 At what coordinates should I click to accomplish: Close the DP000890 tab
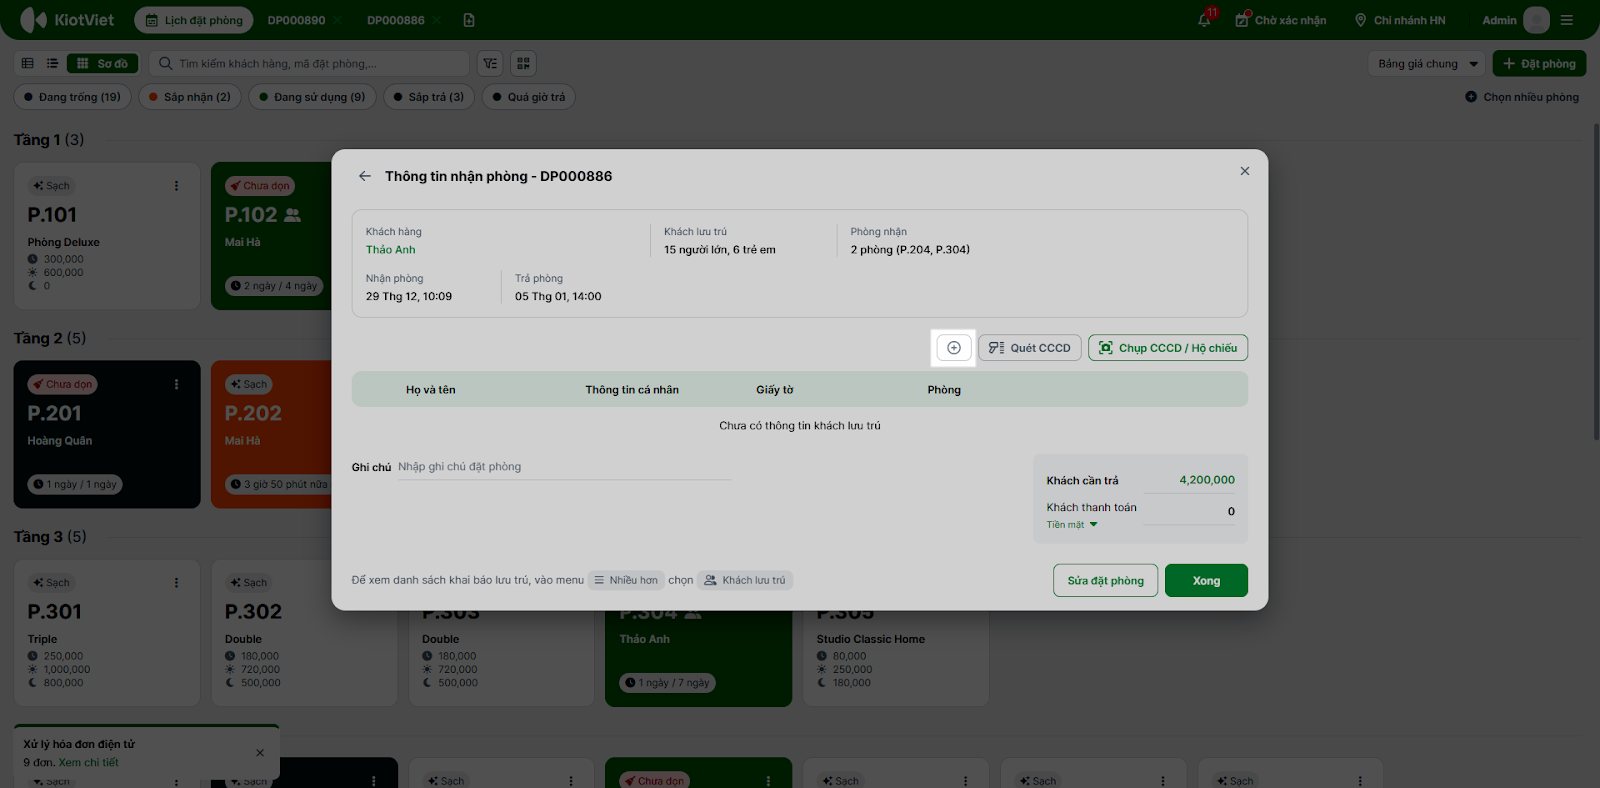pyautogui.click(x=338, y=20)
